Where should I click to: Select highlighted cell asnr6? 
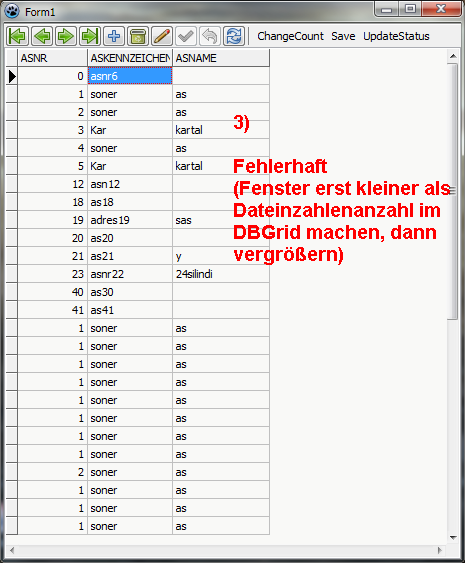[x=130, y=76]
